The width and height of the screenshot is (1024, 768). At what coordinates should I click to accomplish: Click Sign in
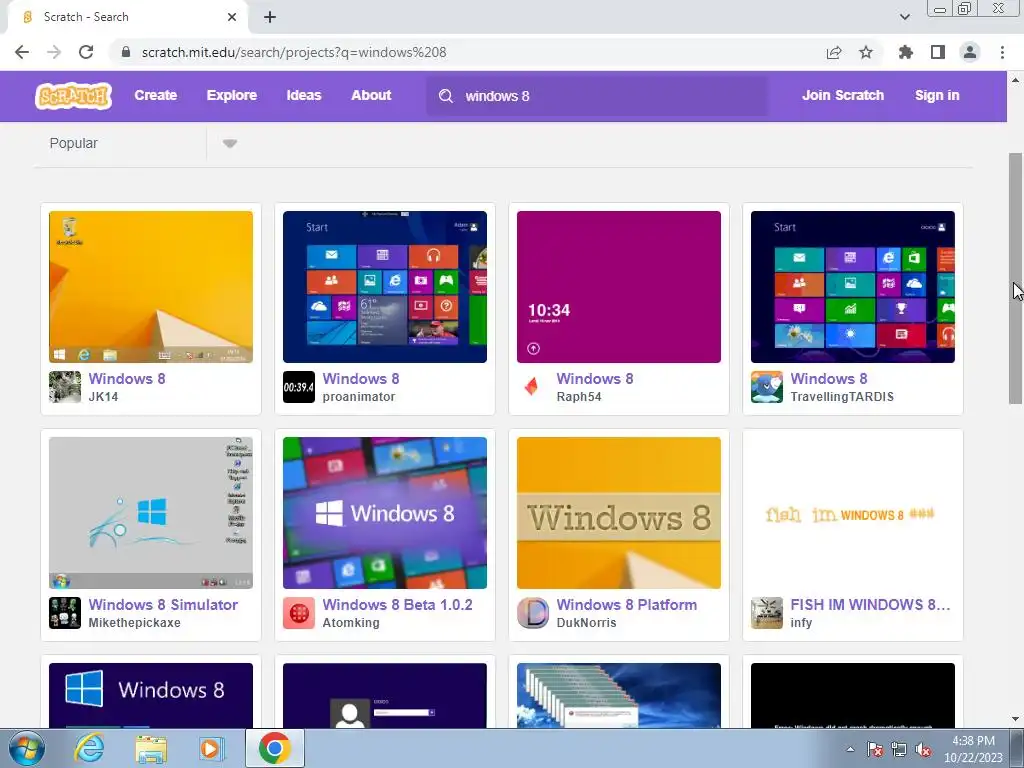(937, 95)
